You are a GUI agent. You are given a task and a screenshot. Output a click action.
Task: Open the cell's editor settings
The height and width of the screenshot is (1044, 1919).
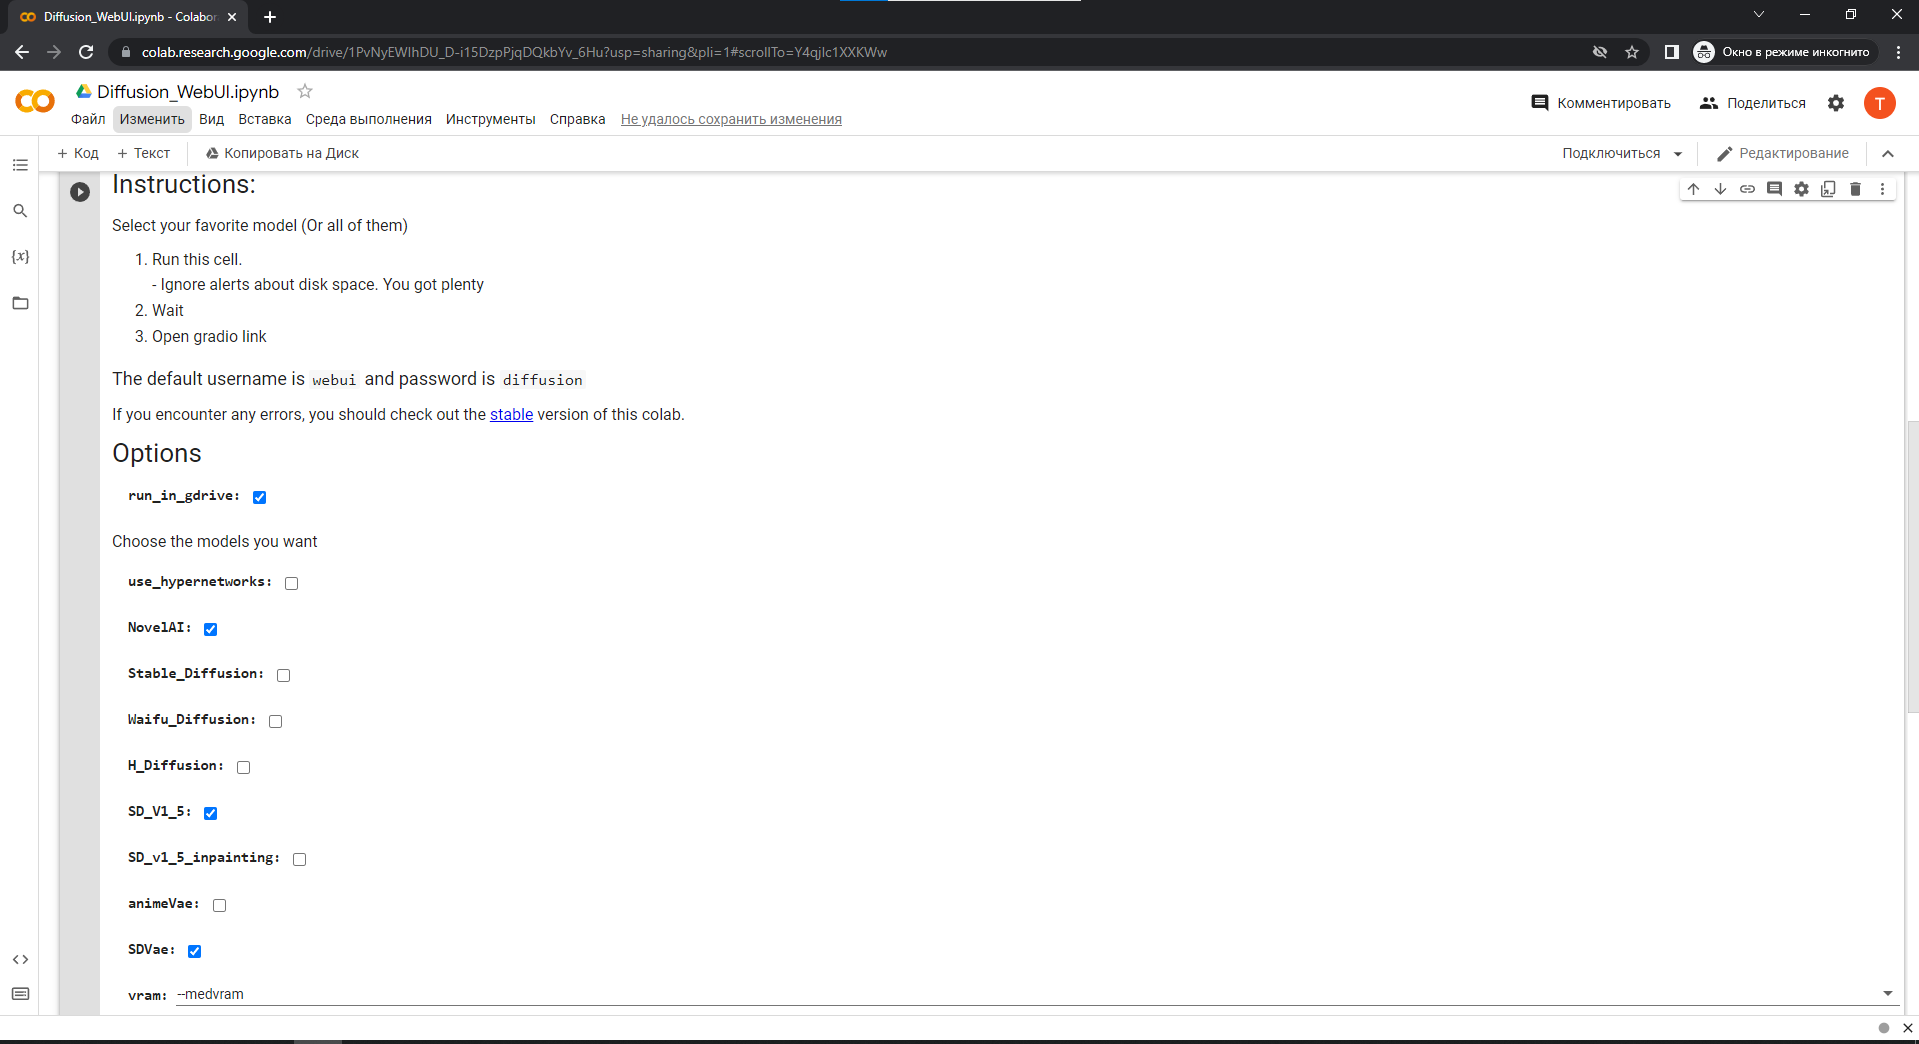[x=1801, y=189]
